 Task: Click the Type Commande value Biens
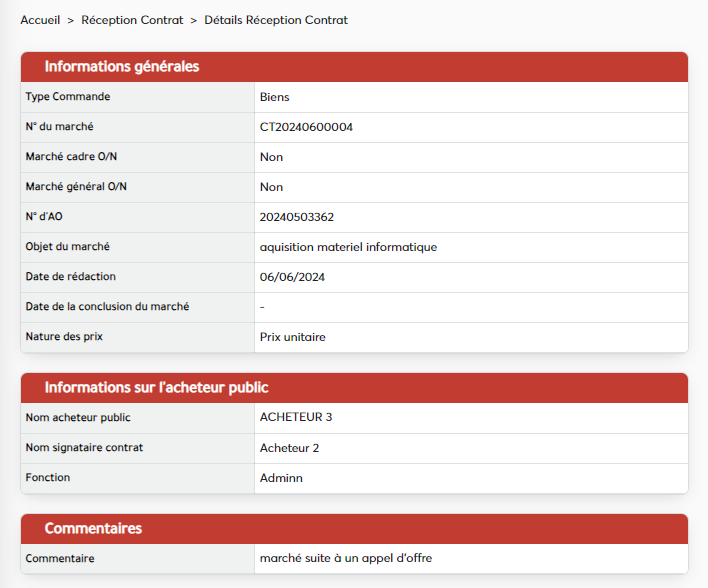point(274,97)
